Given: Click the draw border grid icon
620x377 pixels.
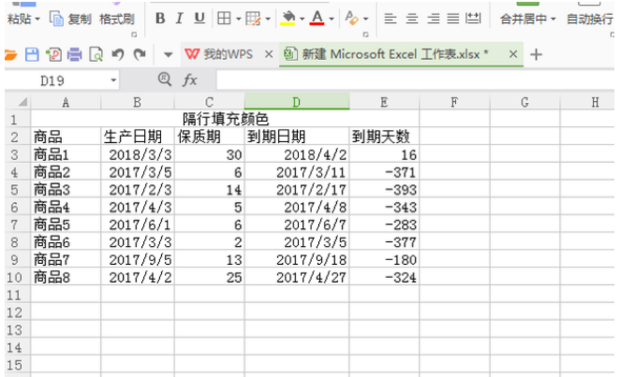Looking at the screenshot, I should pos(253,18).
